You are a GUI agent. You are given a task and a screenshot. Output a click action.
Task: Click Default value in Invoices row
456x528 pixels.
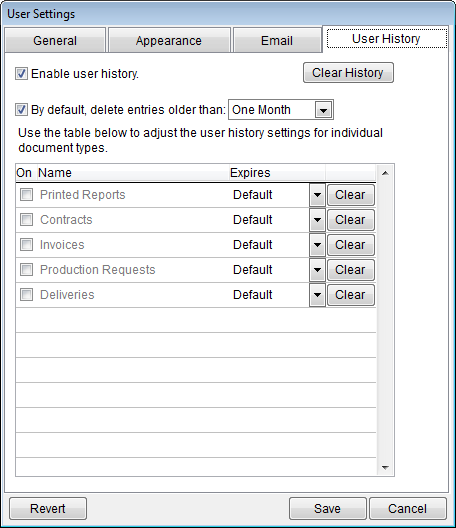click(x=253, y=244)
